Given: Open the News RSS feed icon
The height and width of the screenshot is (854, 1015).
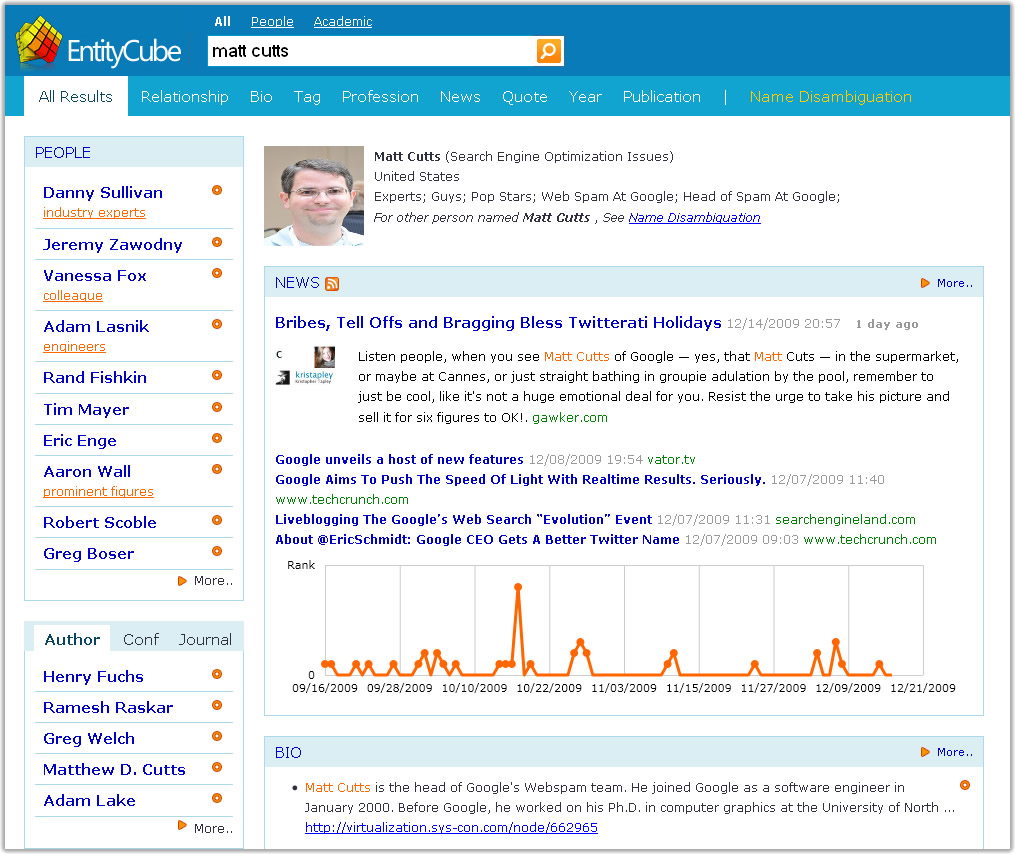Looking at the screenshot, I should [332, 284].
